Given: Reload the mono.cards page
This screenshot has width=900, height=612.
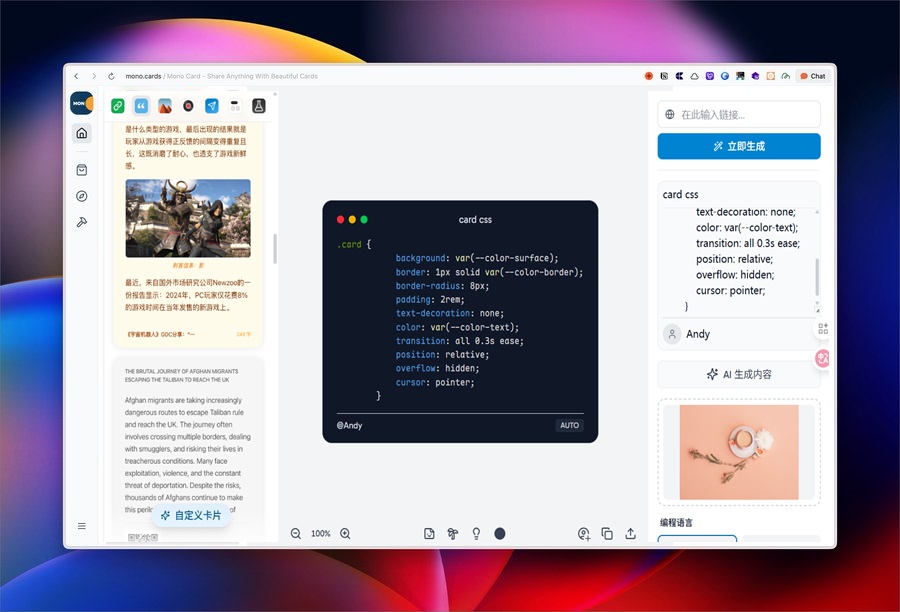Looking at the screenshot, I should 111,76.
